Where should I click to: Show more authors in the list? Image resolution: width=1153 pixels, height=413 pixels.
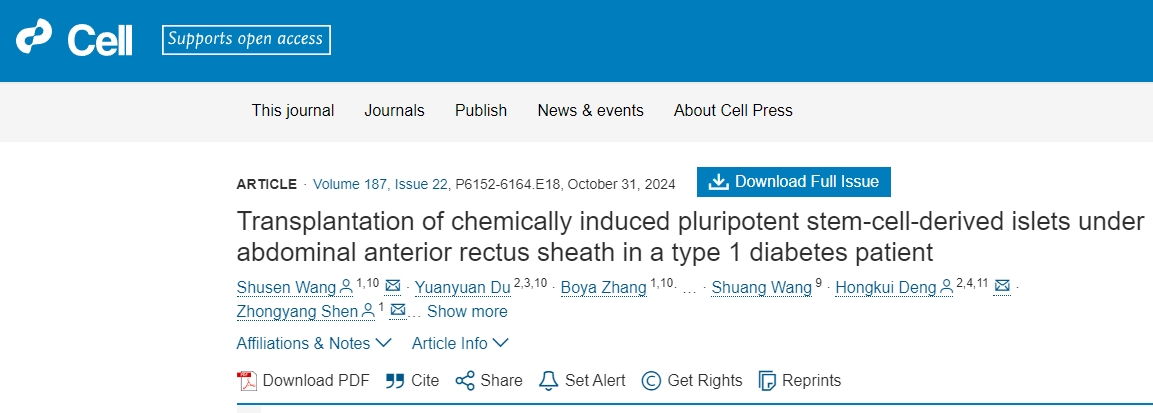click(x=467, y=311)
